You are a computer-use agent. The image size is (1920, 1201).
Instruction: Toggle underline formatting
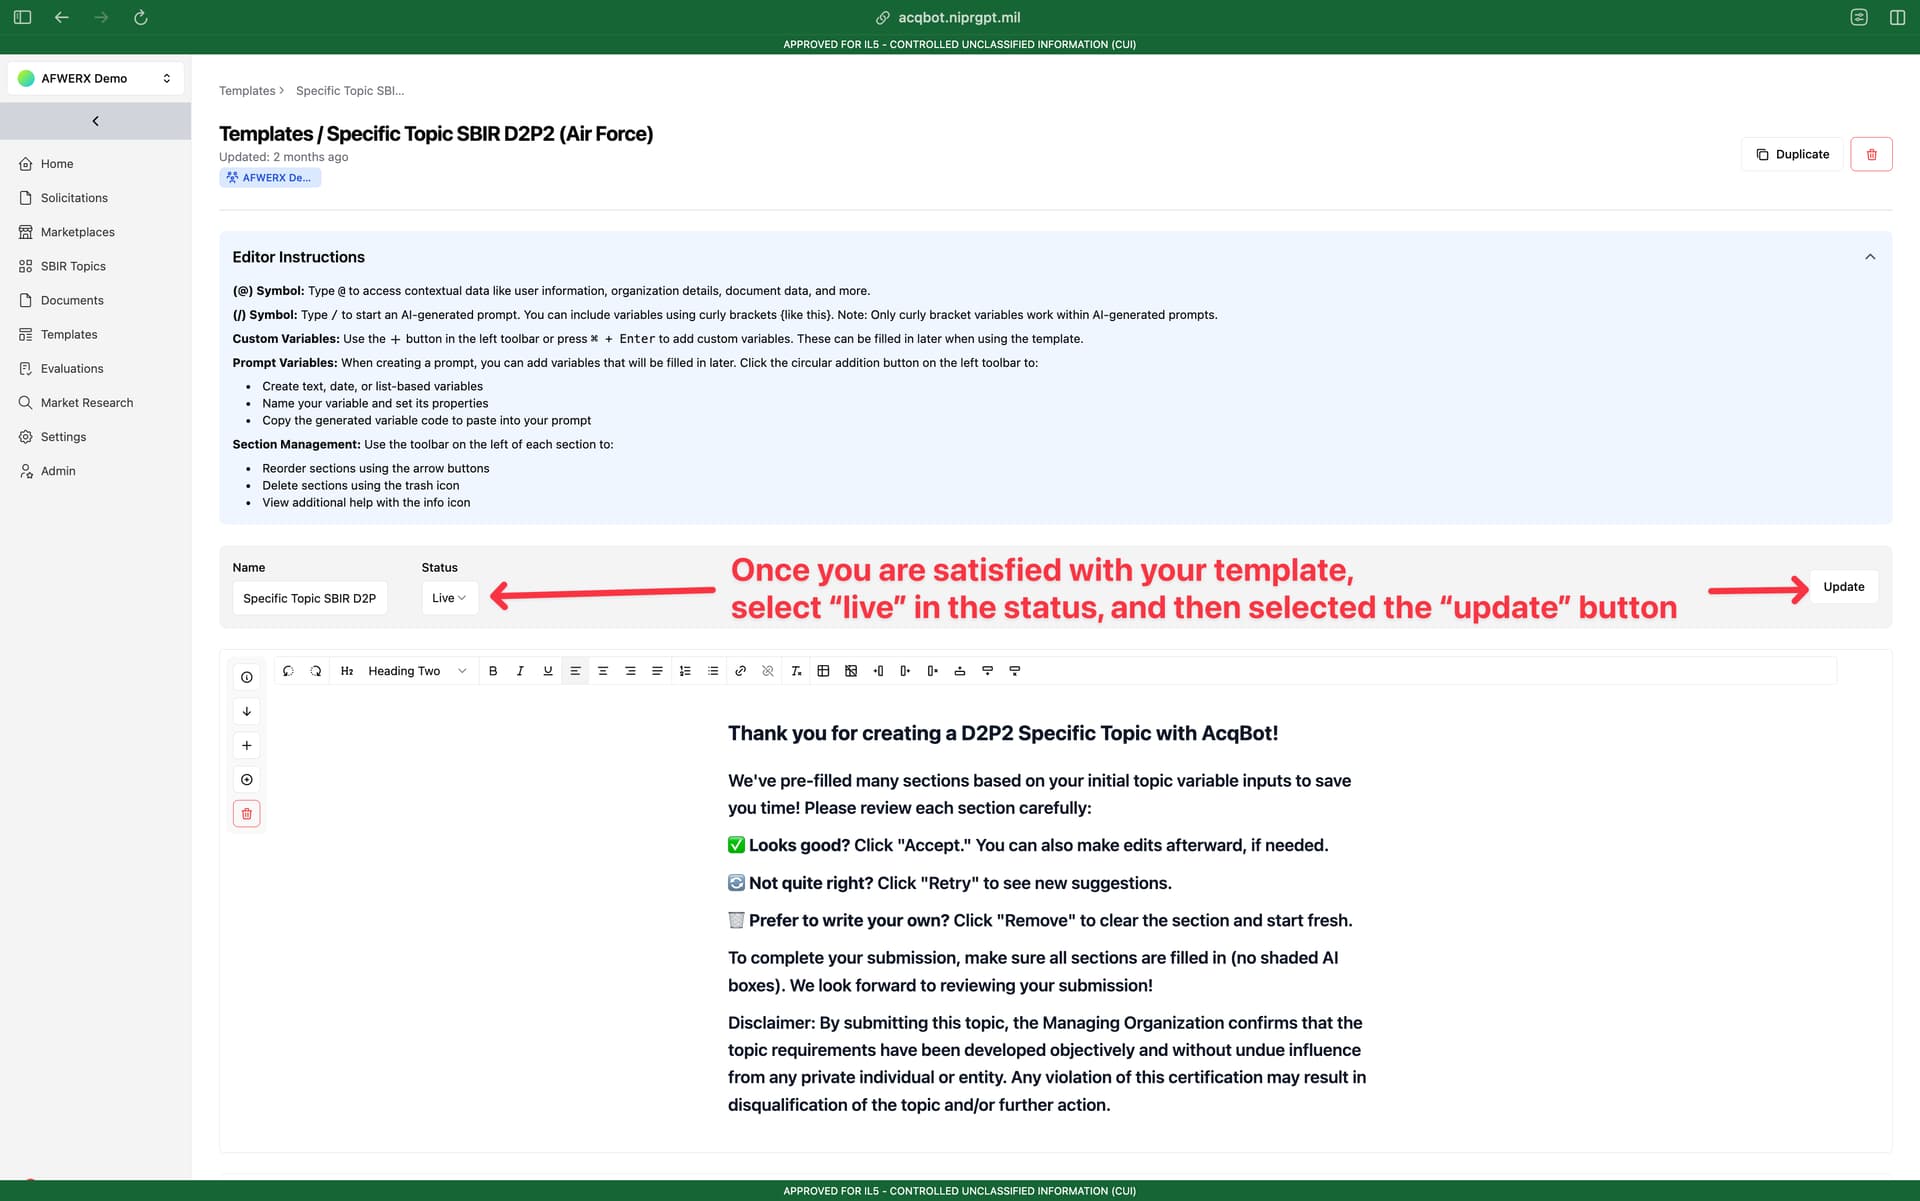click(548, 671)
